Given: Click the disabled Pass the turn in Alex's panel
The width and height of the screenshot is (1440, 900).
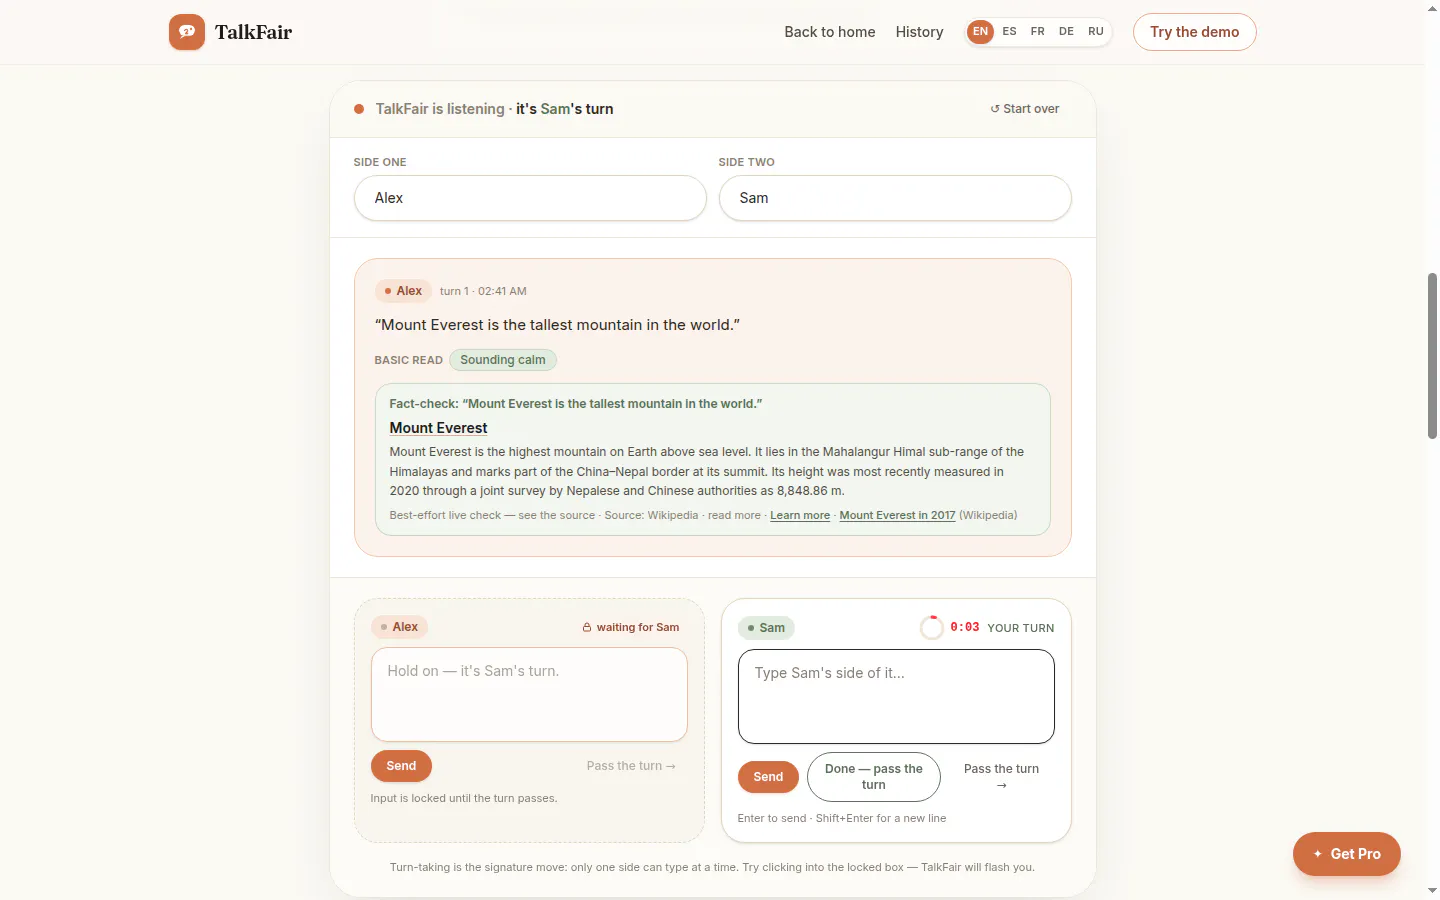Looking at the screenshot, I should point(631,766).
